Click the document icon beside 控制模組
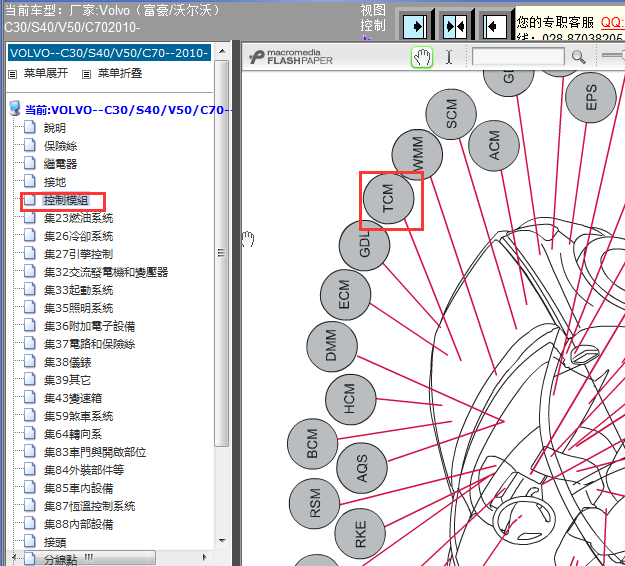 pos(29,199)
